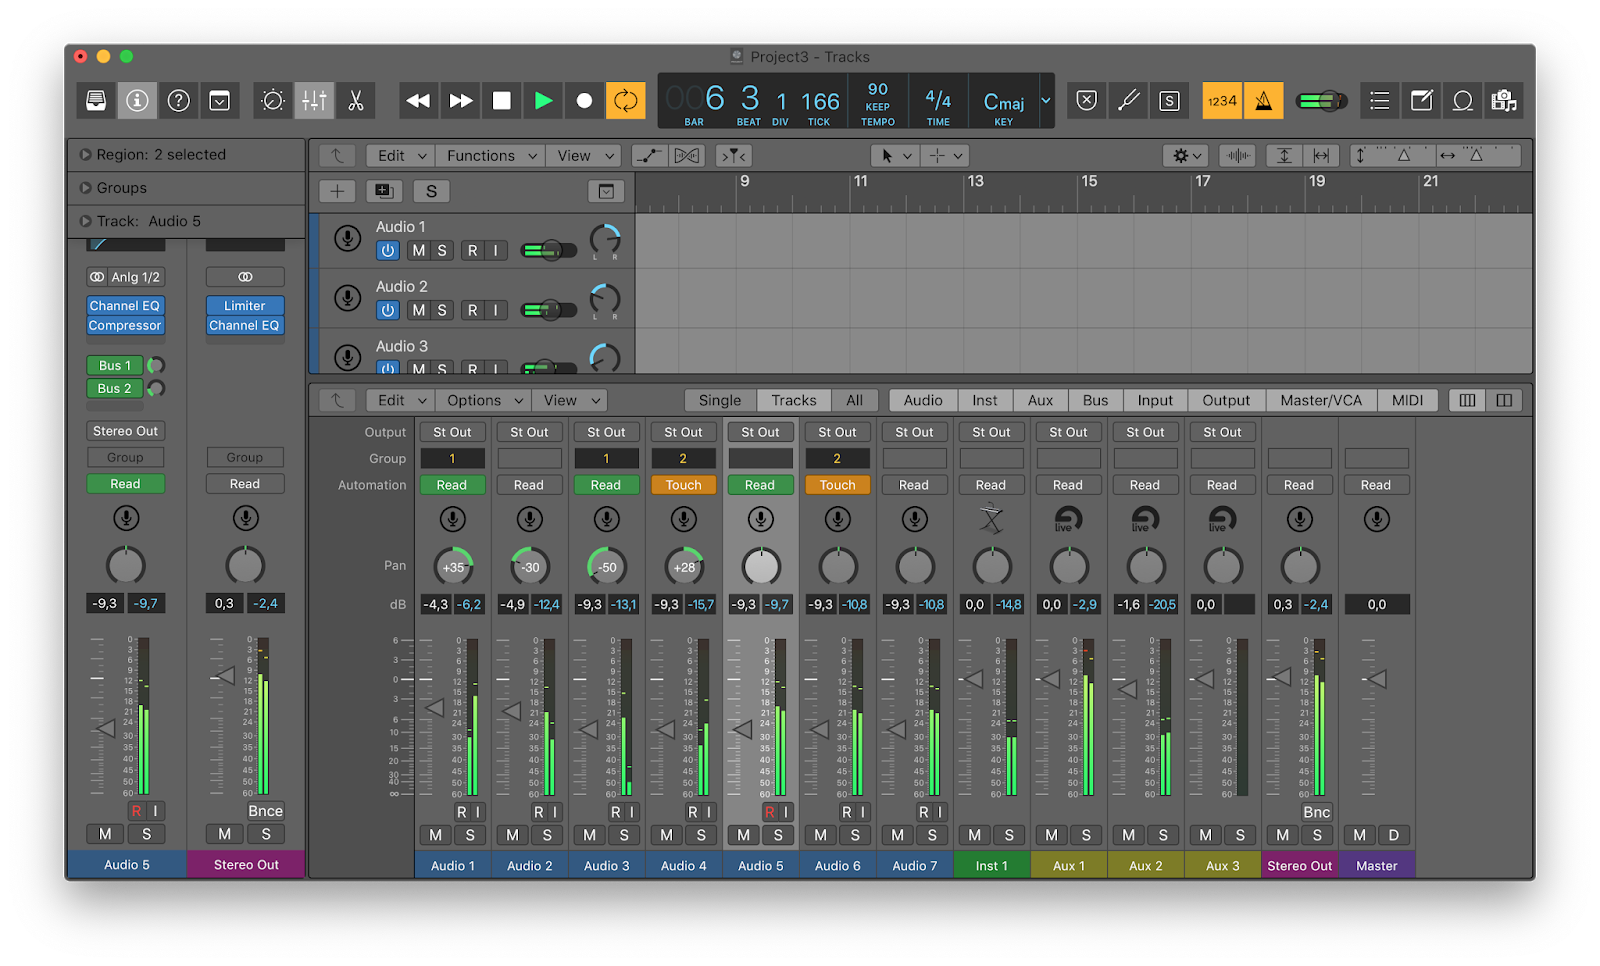Select the All mixer view tab
Screen dimensions: 1600x966
click(855, 400)
